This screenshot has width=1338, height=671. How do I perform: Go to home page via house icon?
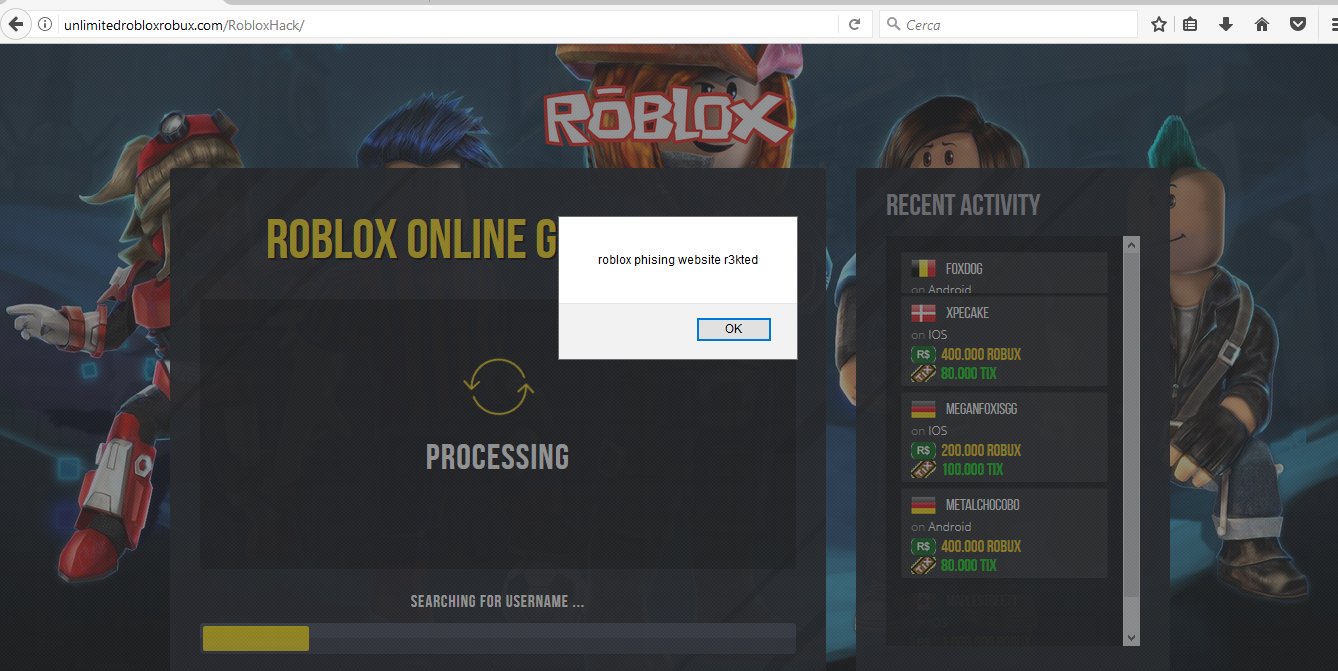pos(1262,24)
